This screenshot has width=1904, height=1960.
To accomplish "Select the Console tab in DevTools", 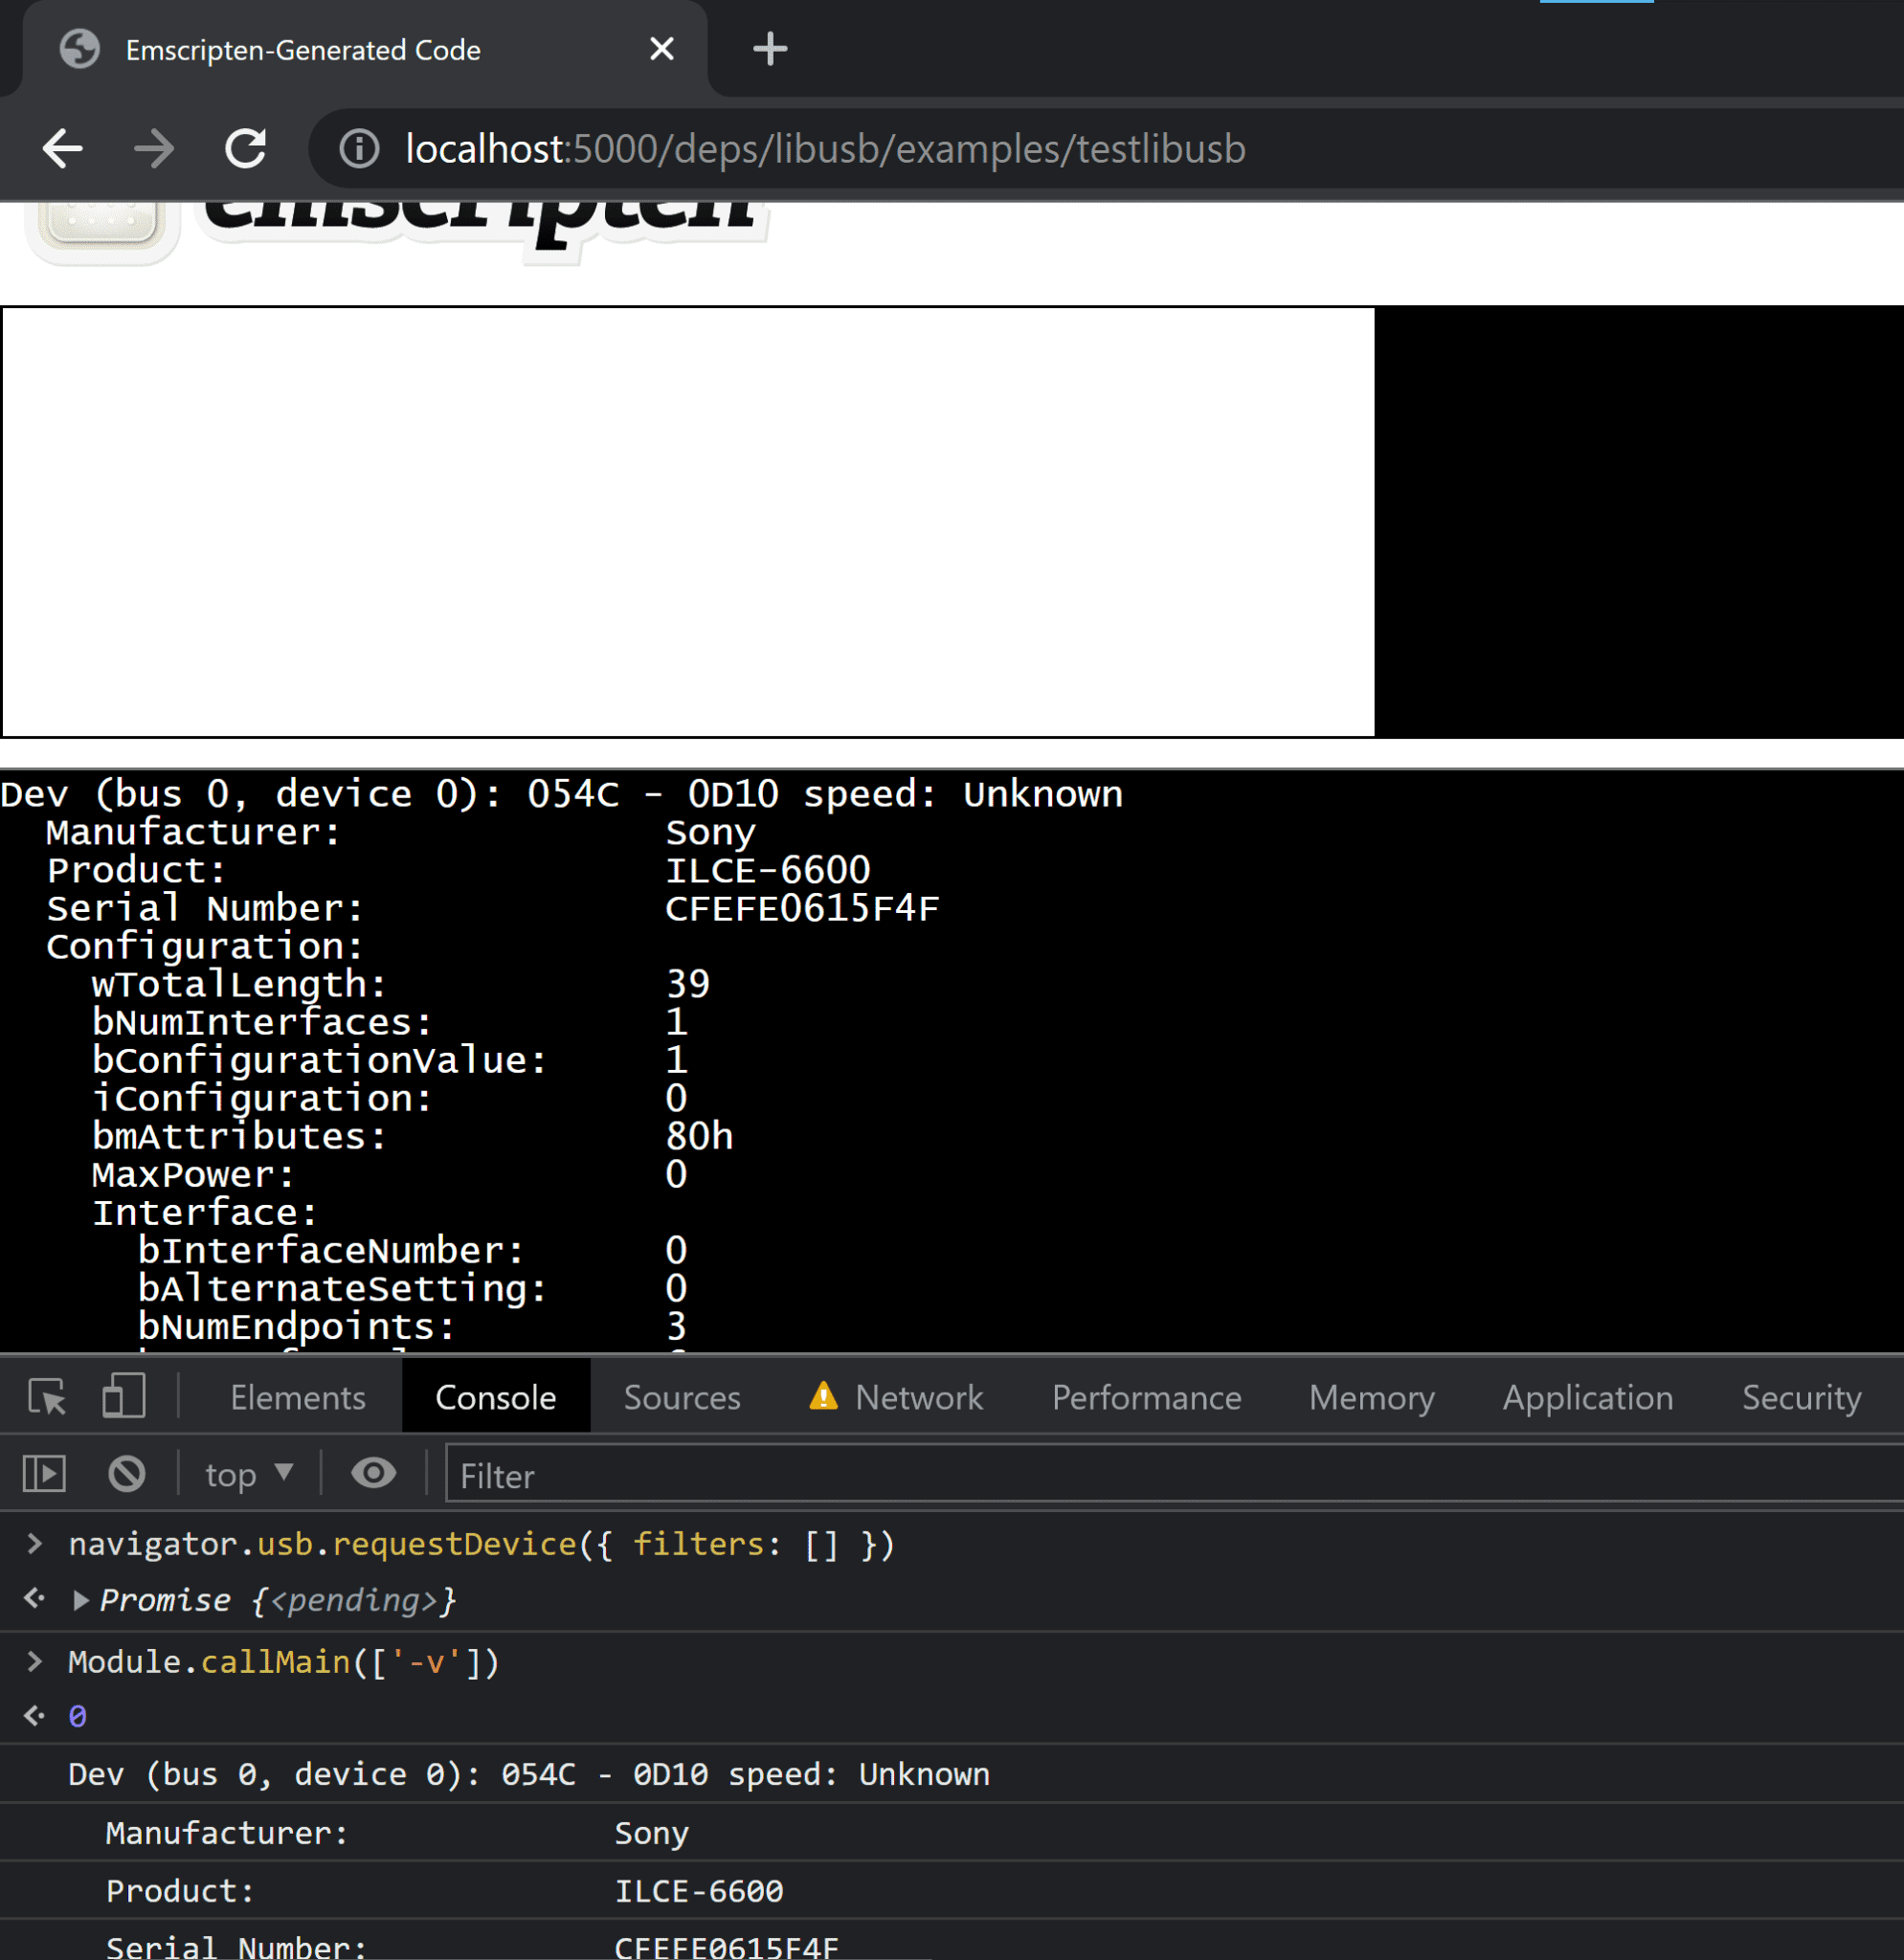I will [x=495, y=1396].
